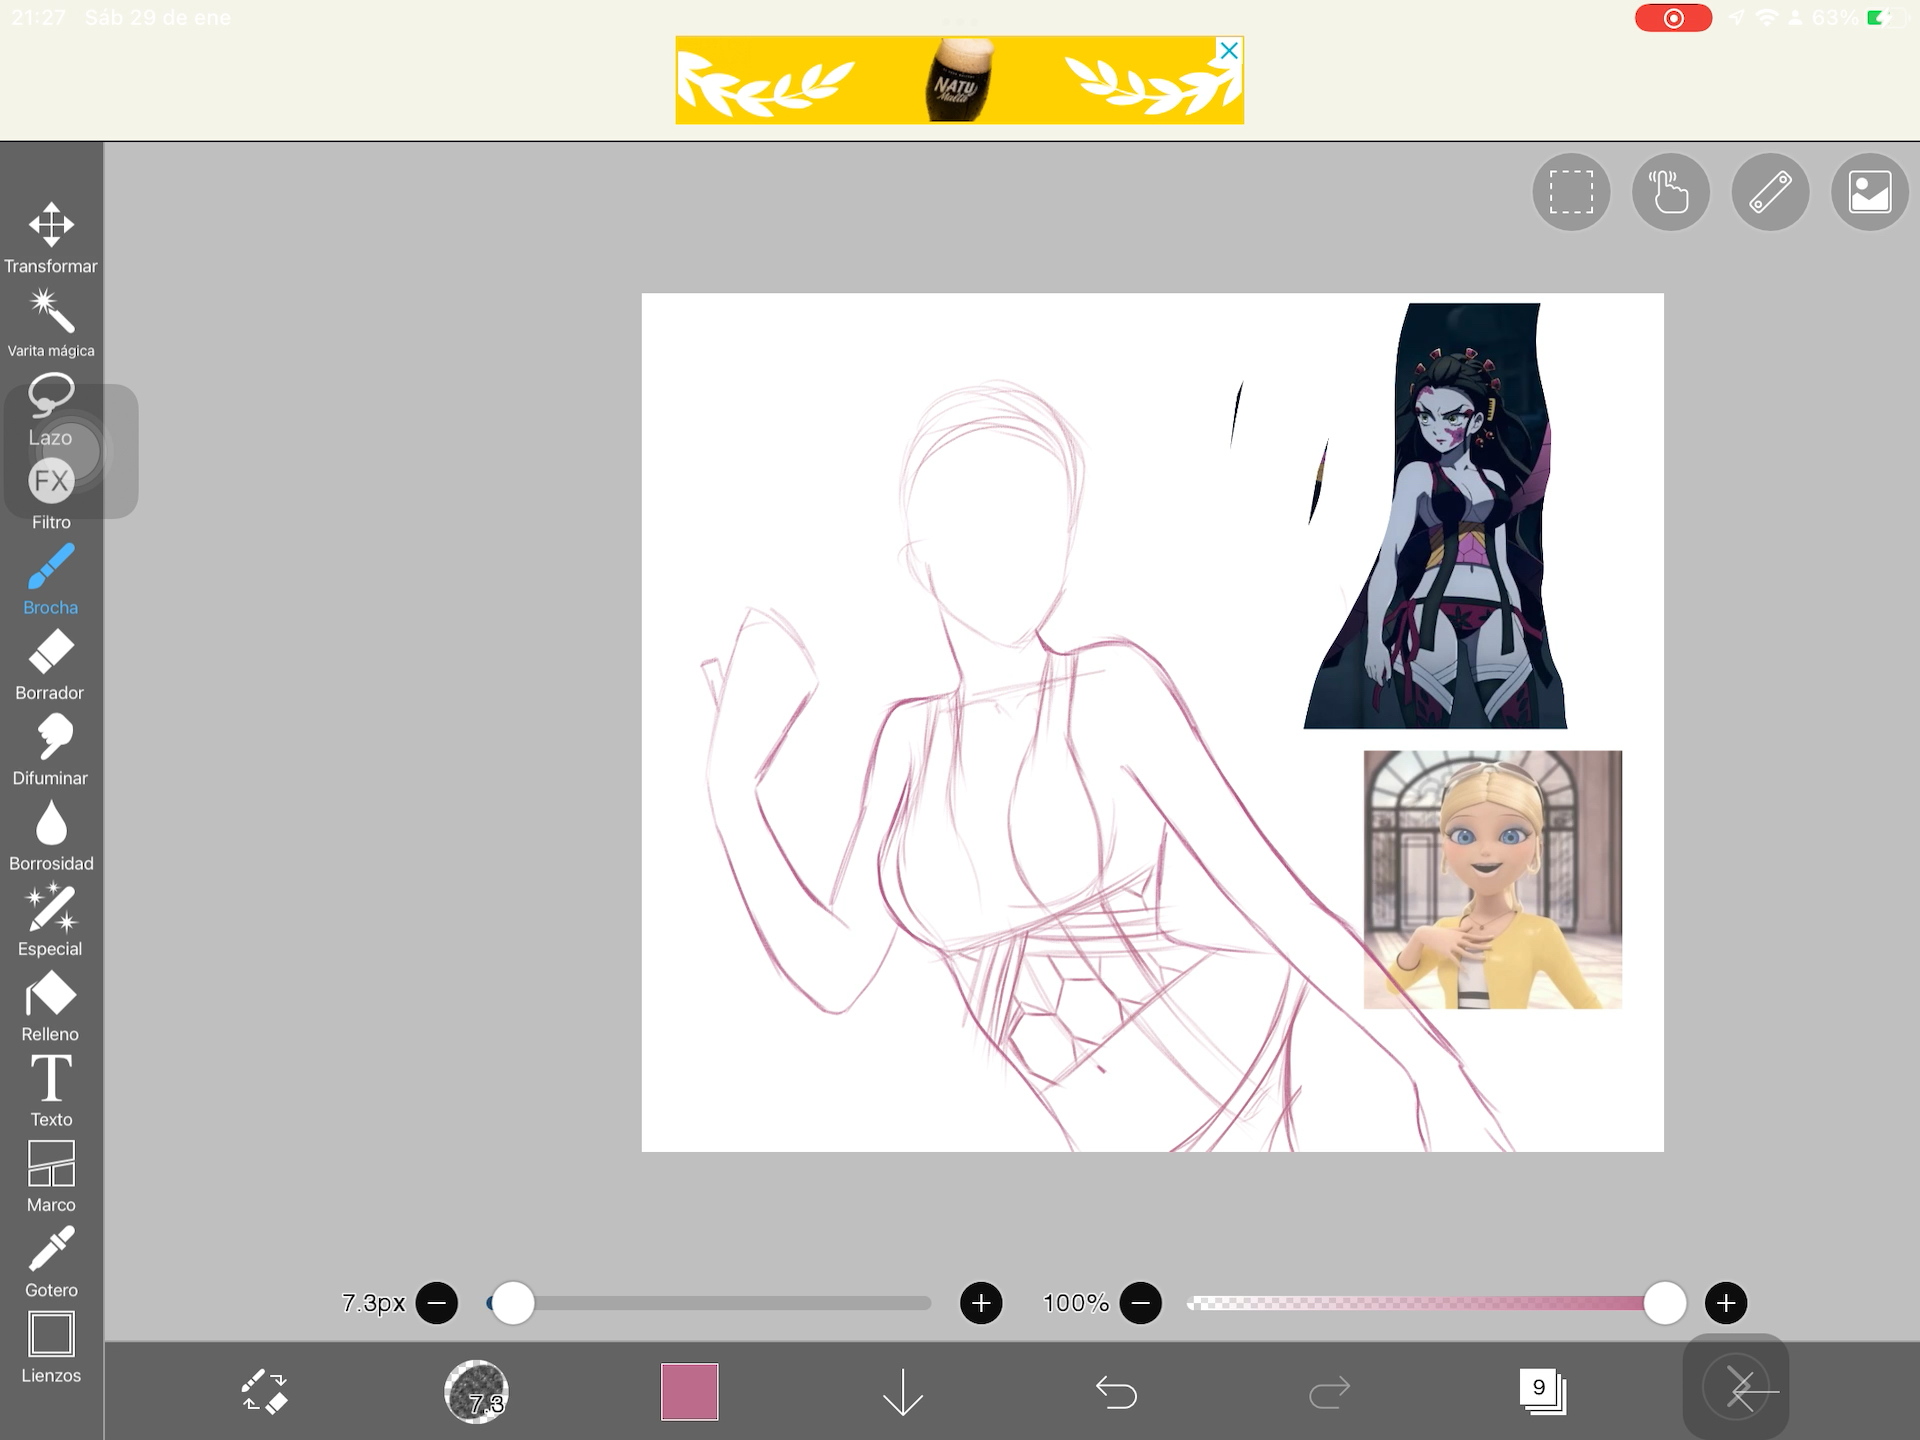This screenshot has height=1440, width=1920.
Task: Open the material image button
Action: coord(1870,192)
